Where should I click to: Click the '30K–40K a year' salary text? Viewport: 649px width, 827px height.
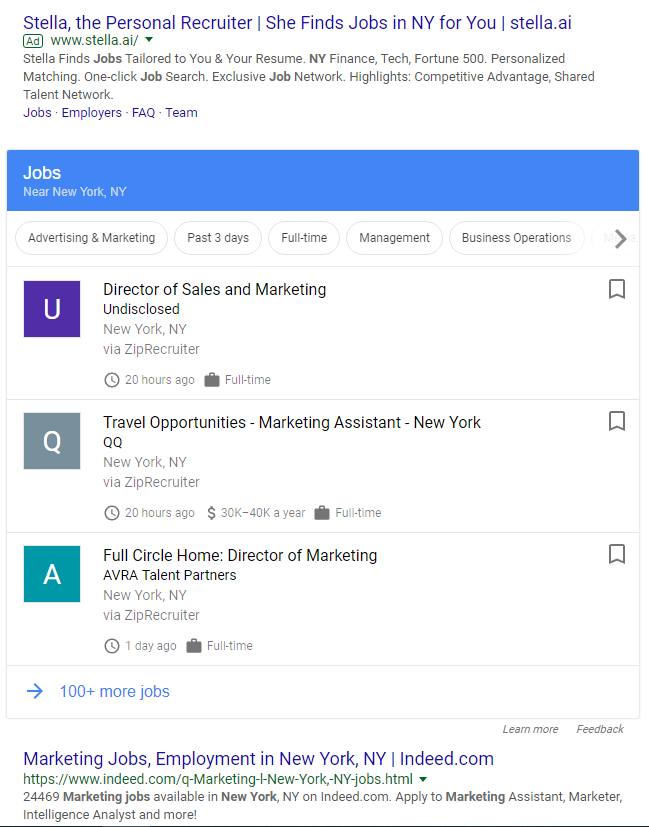click(x=263, y=513)
